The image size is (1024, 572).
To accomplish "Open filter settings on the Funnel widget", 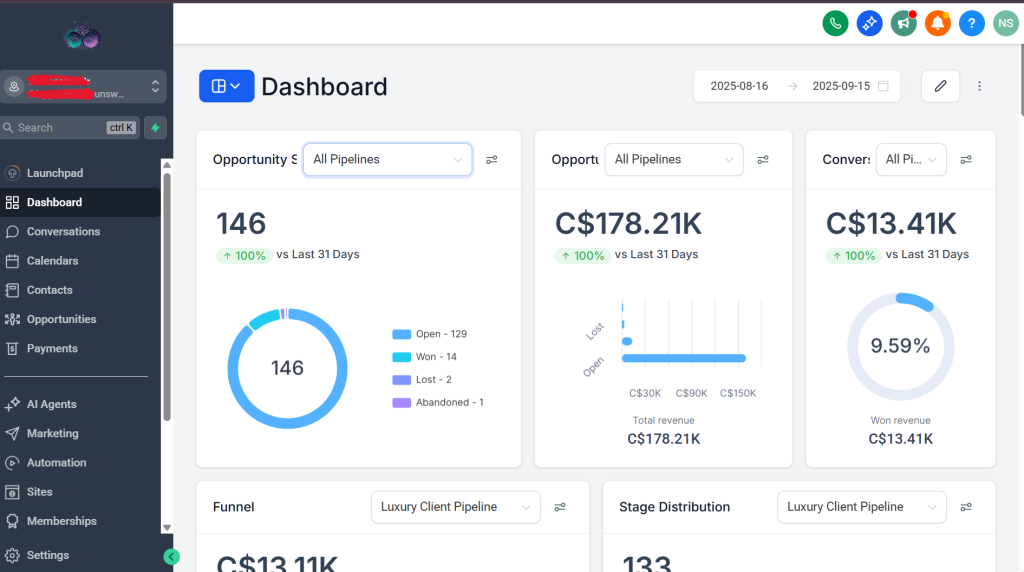I will click(x=560, y=507).
